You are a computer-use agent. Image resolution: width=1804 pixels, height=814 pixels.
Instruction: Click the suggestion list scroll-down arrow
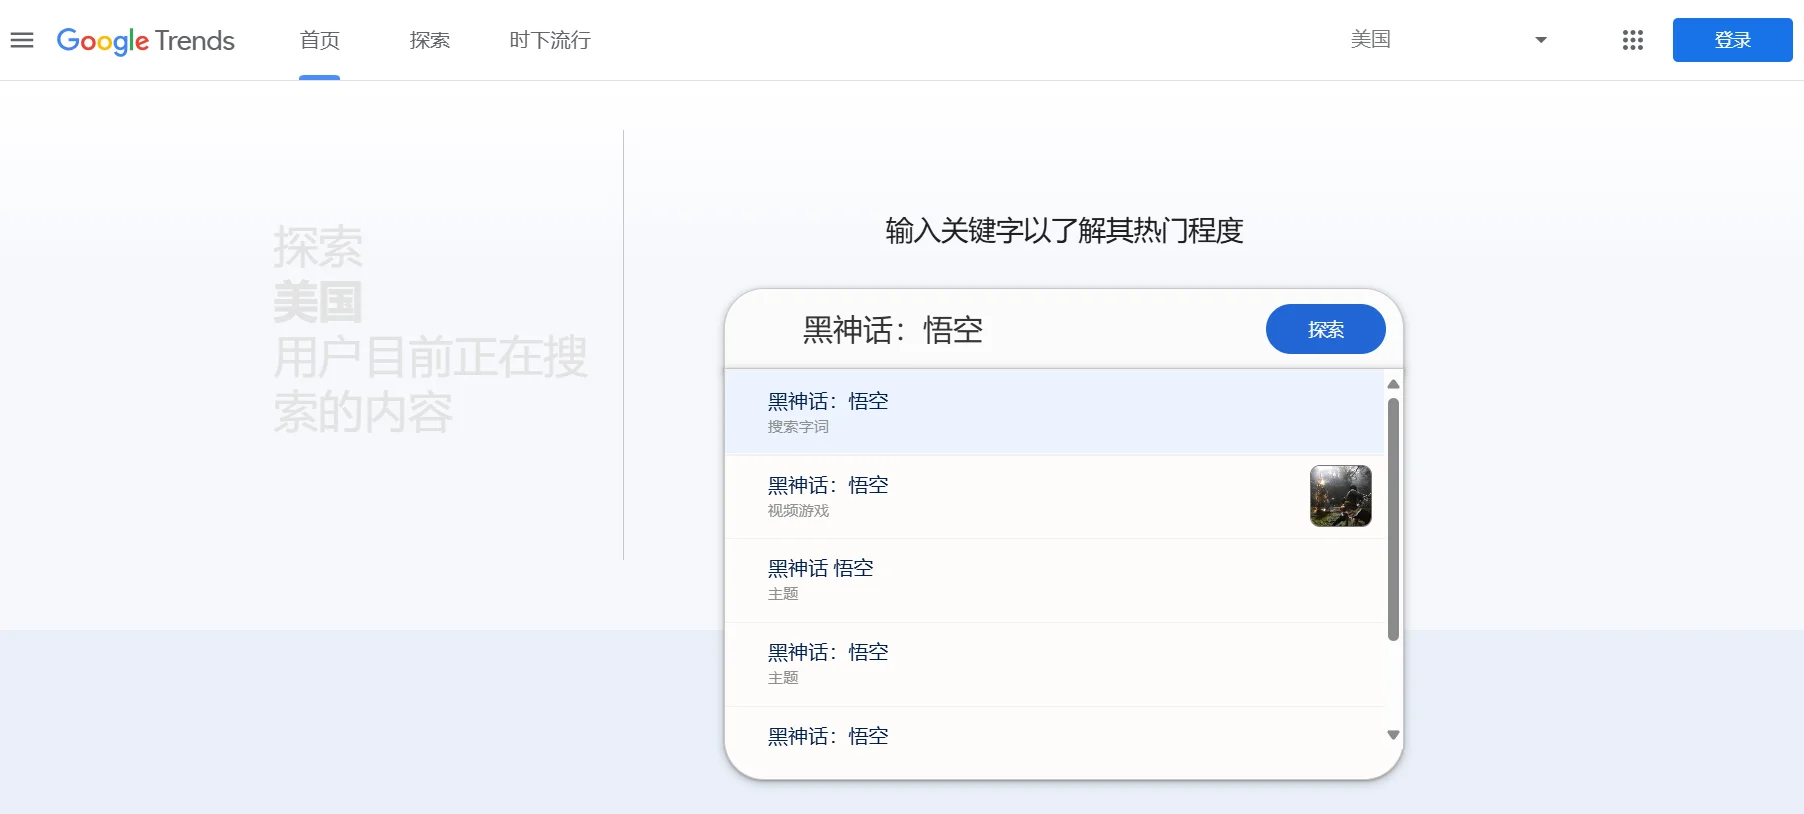(x=1393, y=735)
